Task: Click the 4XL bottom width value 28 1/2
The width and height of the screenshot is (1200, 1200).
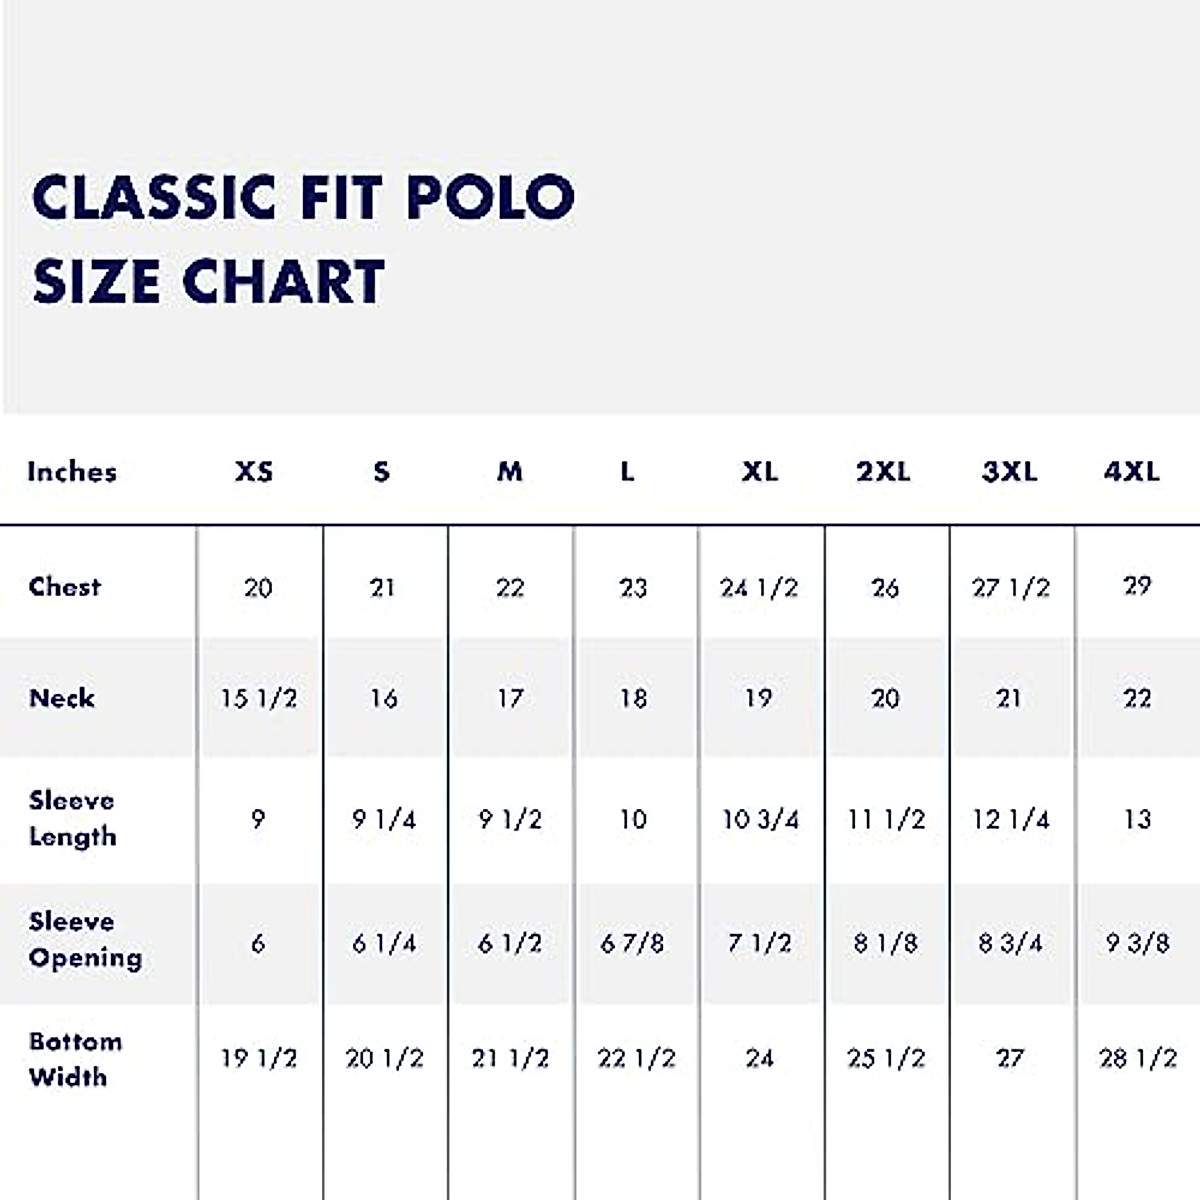Action: [x=1138, y=1058]
